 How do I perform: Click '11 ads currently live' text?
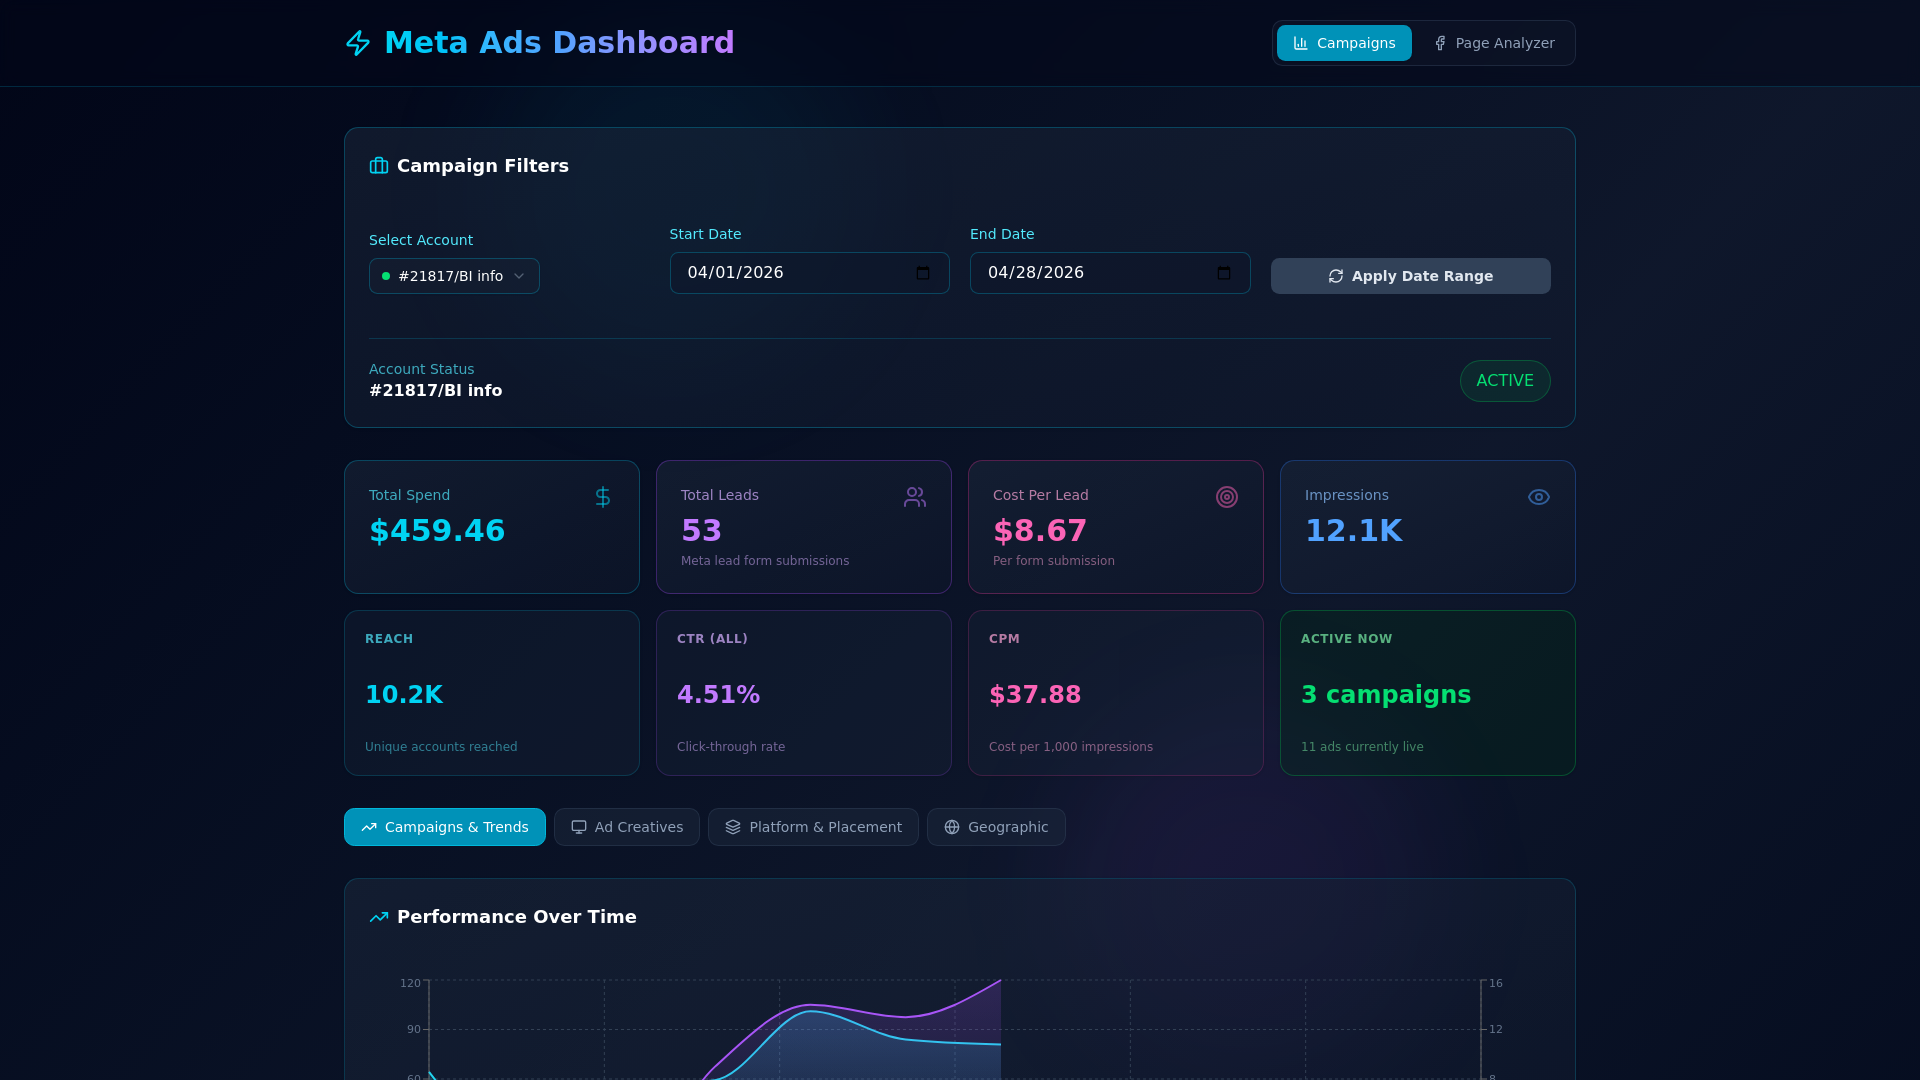1362,747
